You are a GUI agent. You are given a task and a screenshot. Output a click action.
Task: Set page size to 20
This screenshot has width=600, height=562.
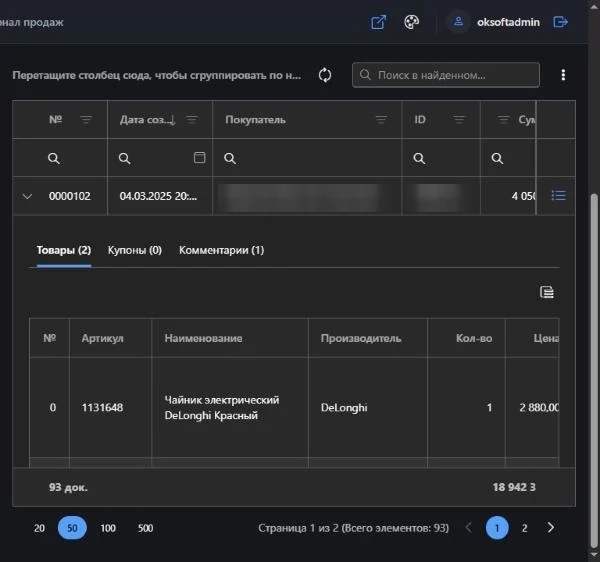pos(39,528)
